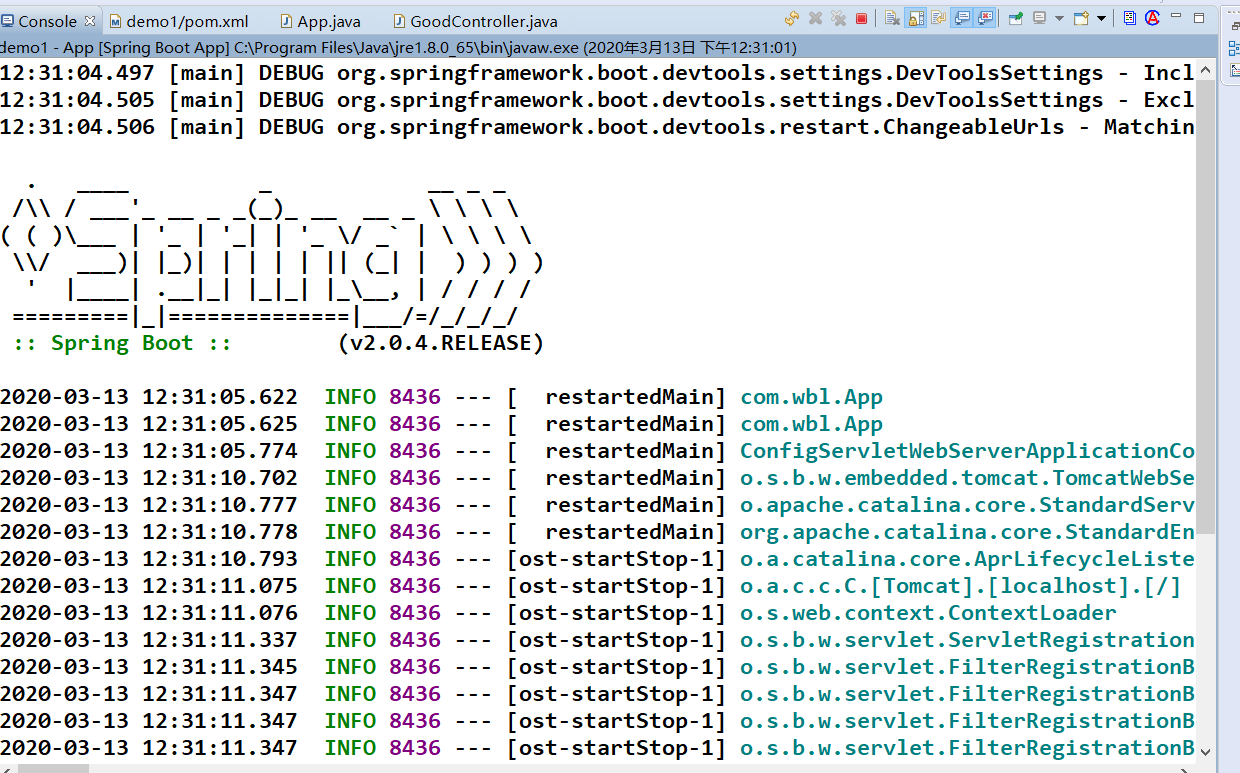1240x773 pixels.
Task: Select the ChangeableUrls DEBUG log line
Action: [x=597, y=127]
